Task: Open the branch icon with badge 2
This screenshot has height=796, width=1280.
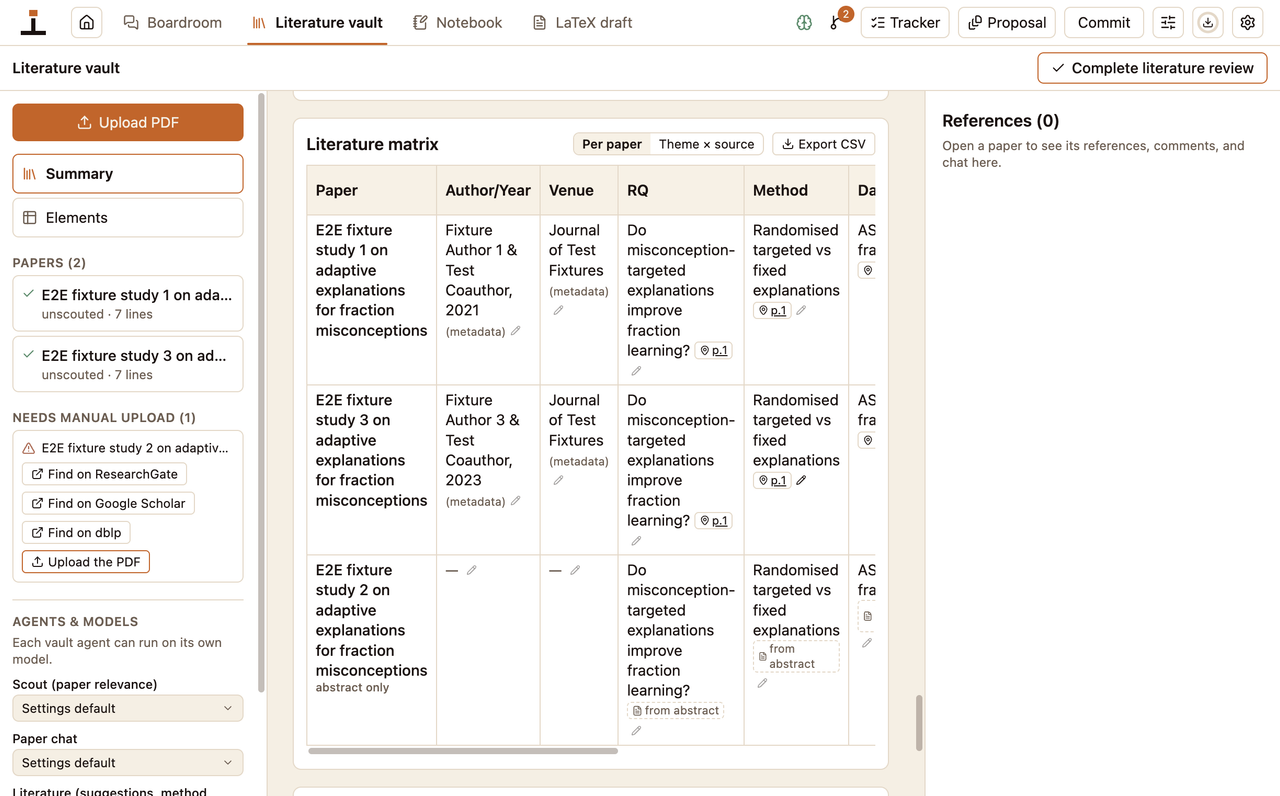Action: click(836, 22)
